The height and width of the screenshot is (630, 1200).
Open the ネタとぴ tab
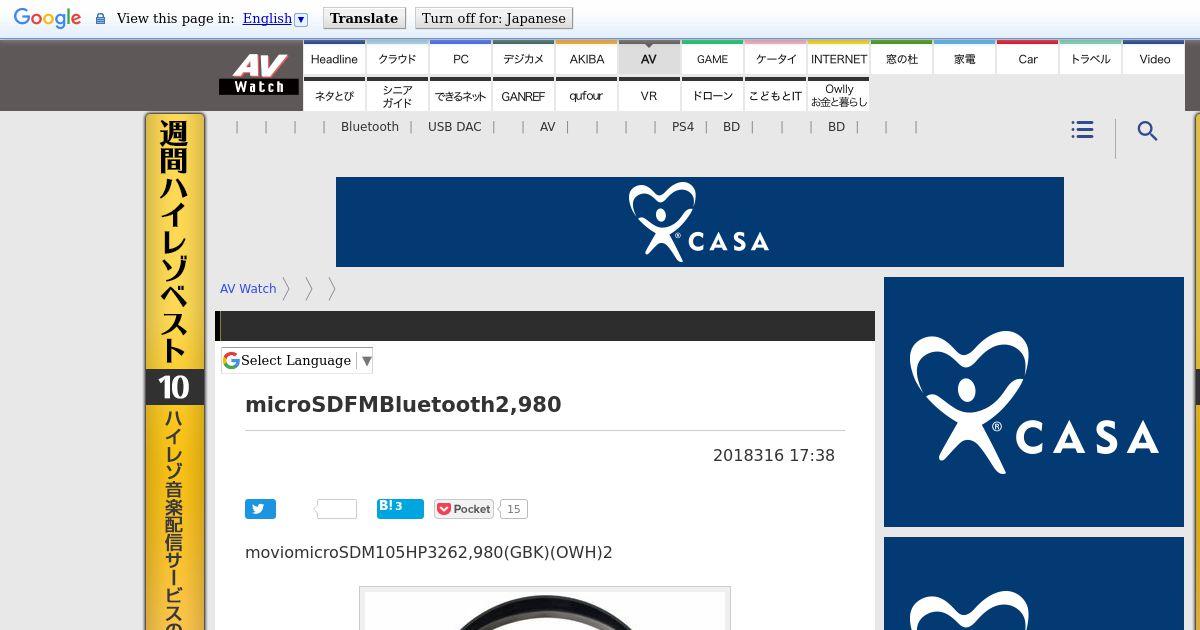(334, 95)
